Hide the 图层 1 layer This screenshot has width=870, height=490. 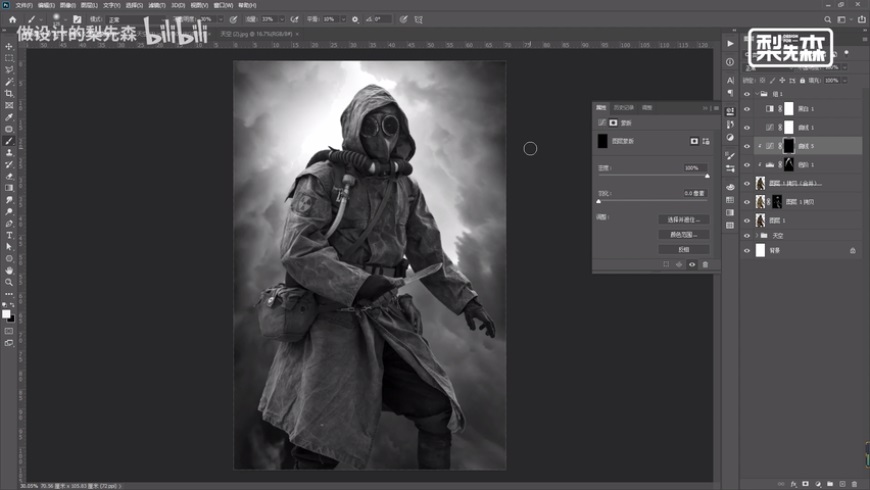coord(747,220)
